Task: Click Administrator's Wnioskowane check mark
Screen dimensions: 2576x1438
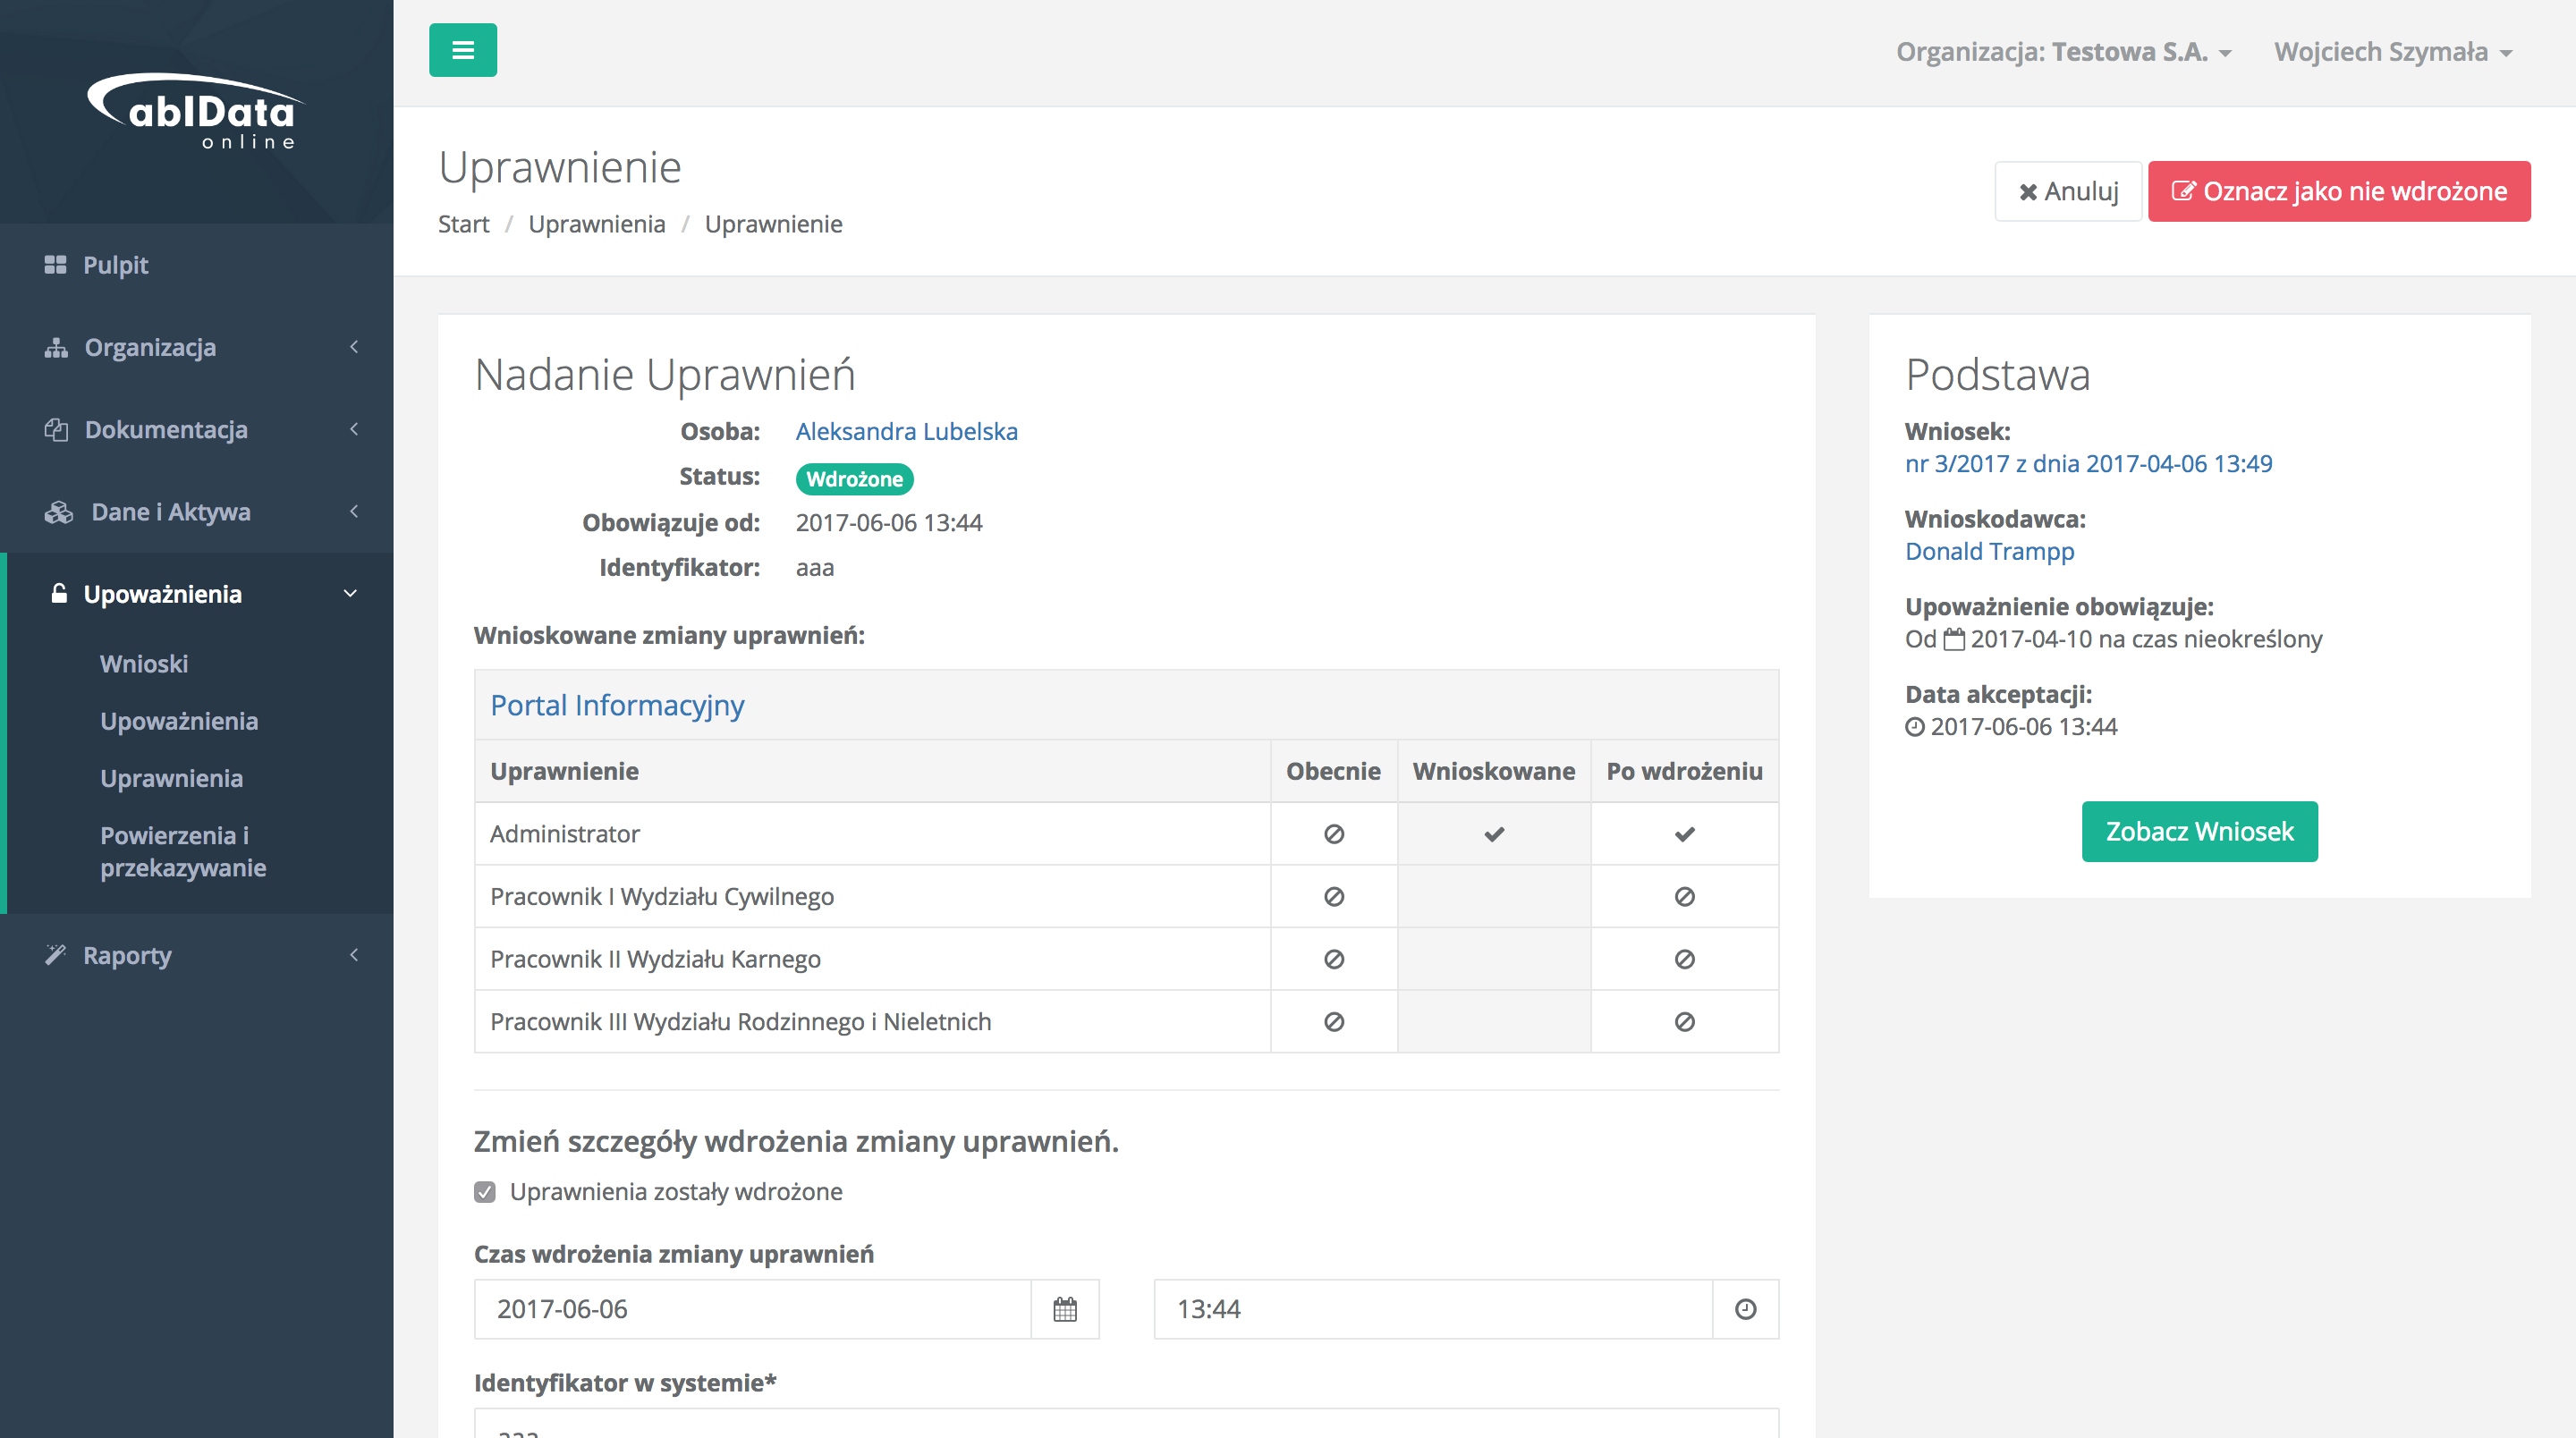Action: (x=1494, y=834)
